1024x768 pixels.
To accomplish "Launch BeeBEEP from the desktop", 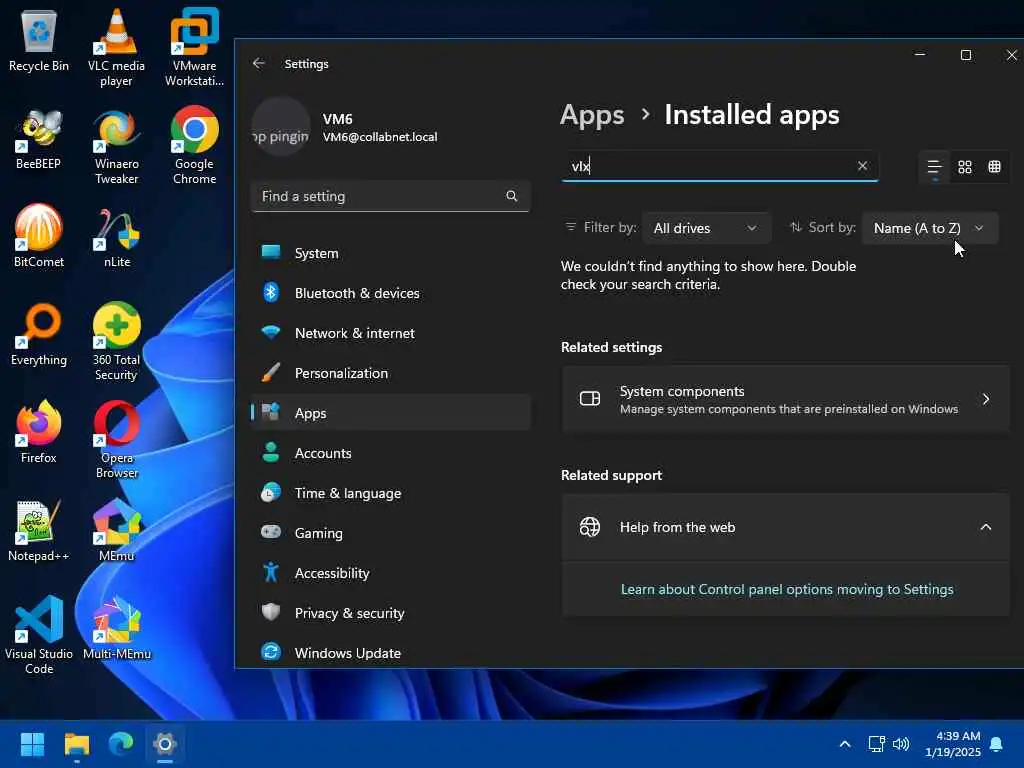I will [x=39, y=140].
